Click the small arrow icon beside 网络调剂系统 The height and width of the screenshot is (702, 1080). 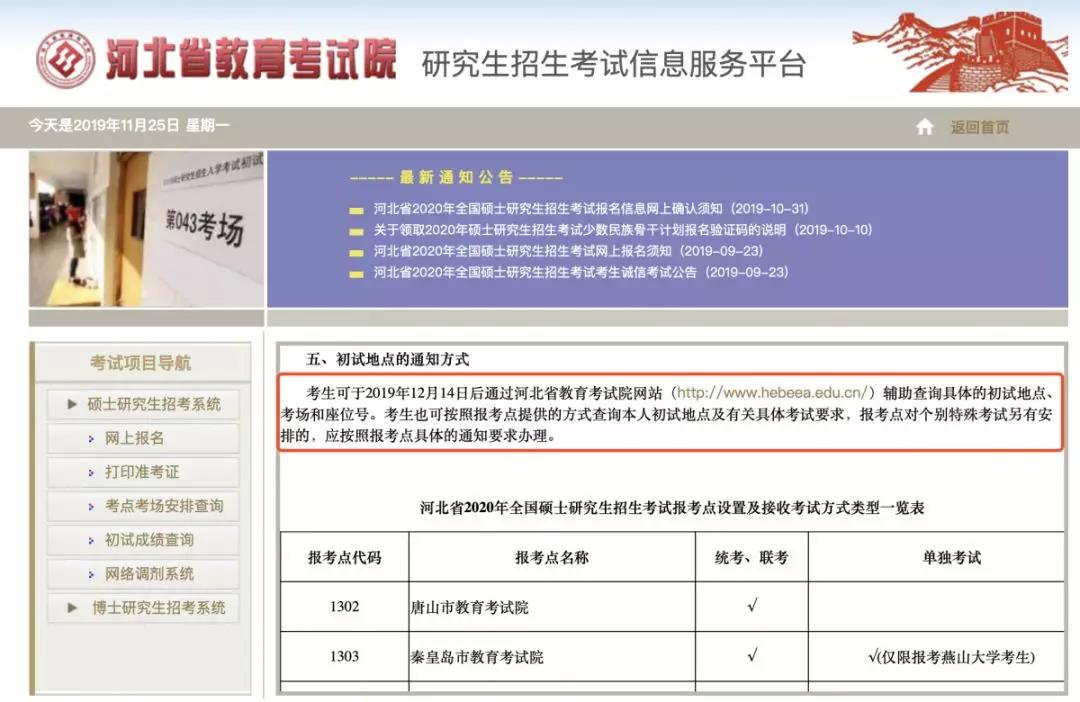tap(91, 575)
